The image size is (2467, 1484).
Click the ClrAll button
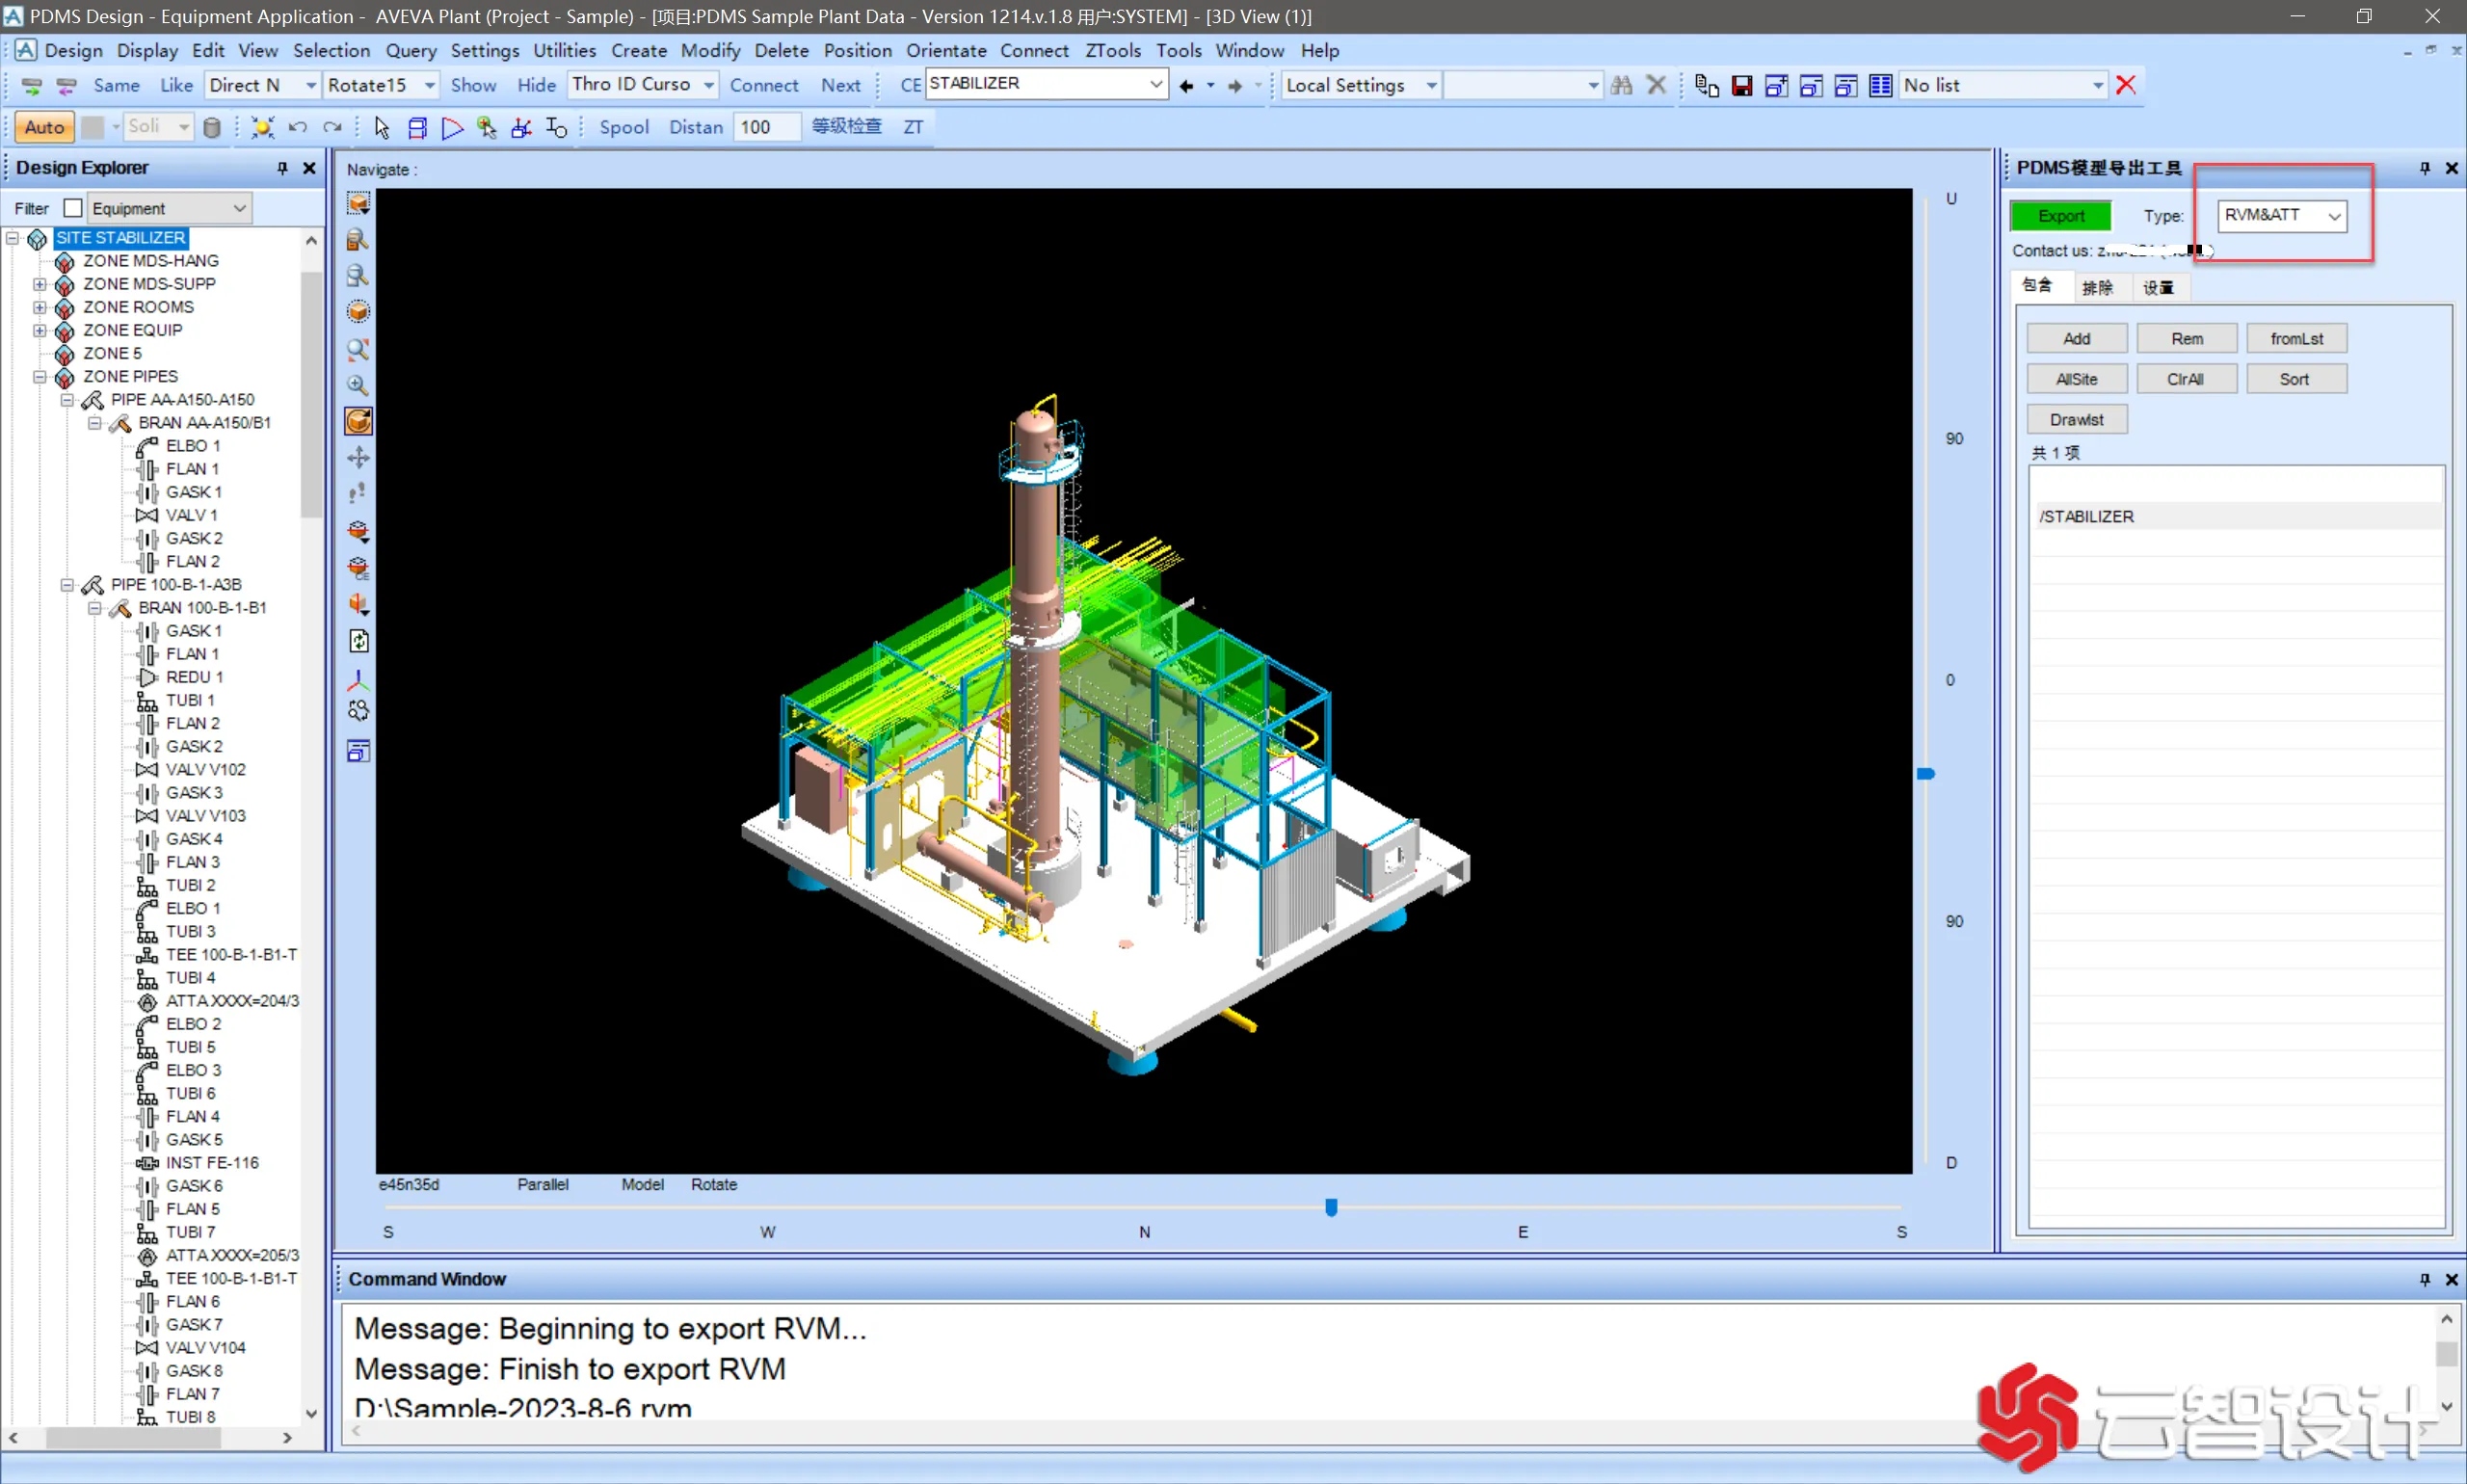point(2185,379)
